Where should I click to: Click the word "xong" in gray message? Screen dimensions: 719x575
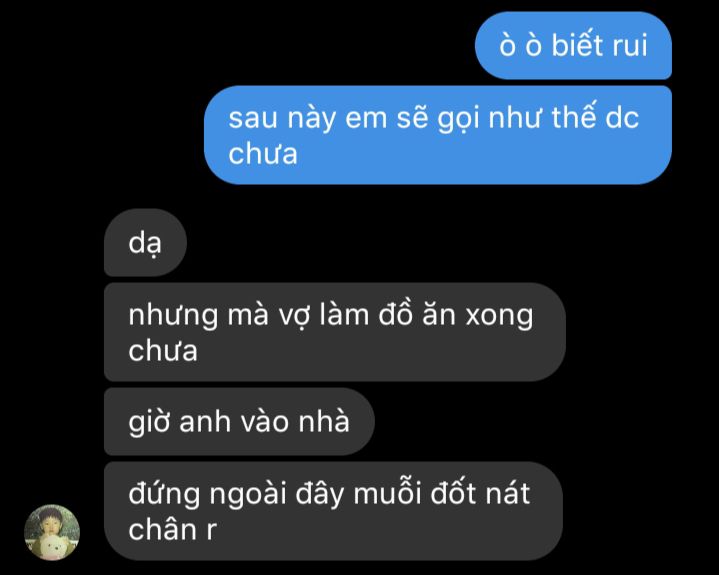(x=499, y=317)
